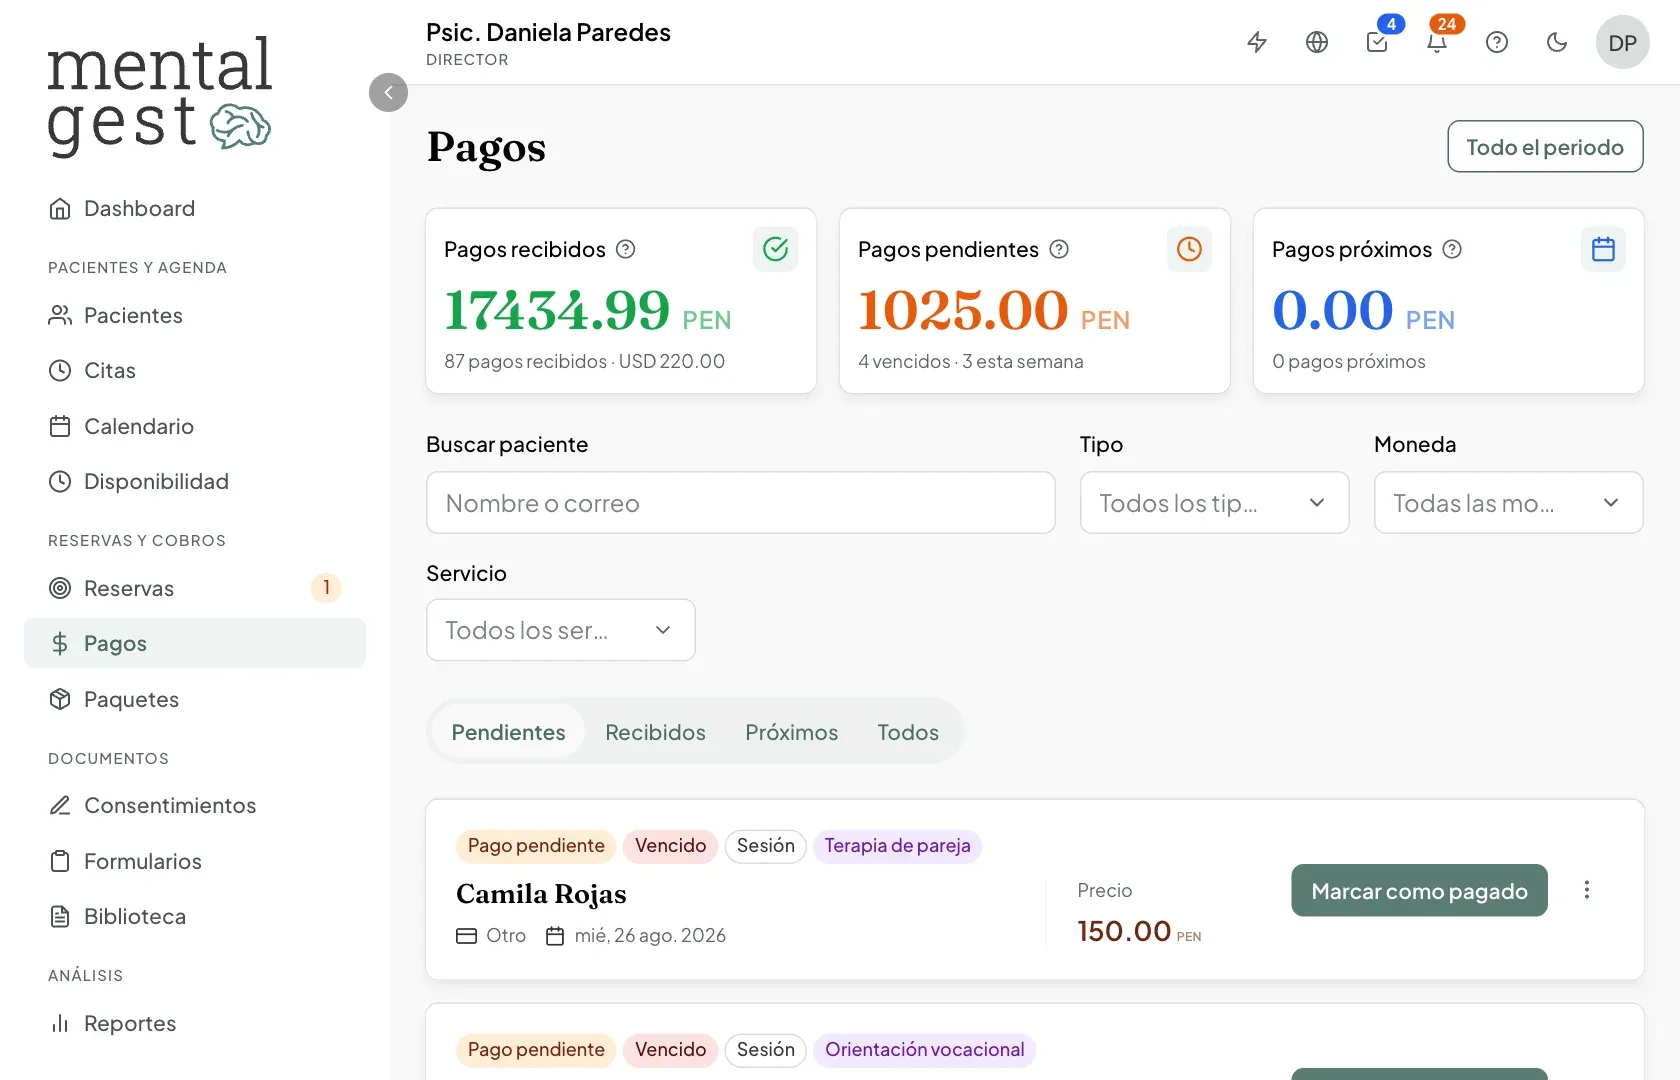Click the Vencido tag on Camila Rojas card
Screen dimensions: 1680x1080
(x=670, y=846)
